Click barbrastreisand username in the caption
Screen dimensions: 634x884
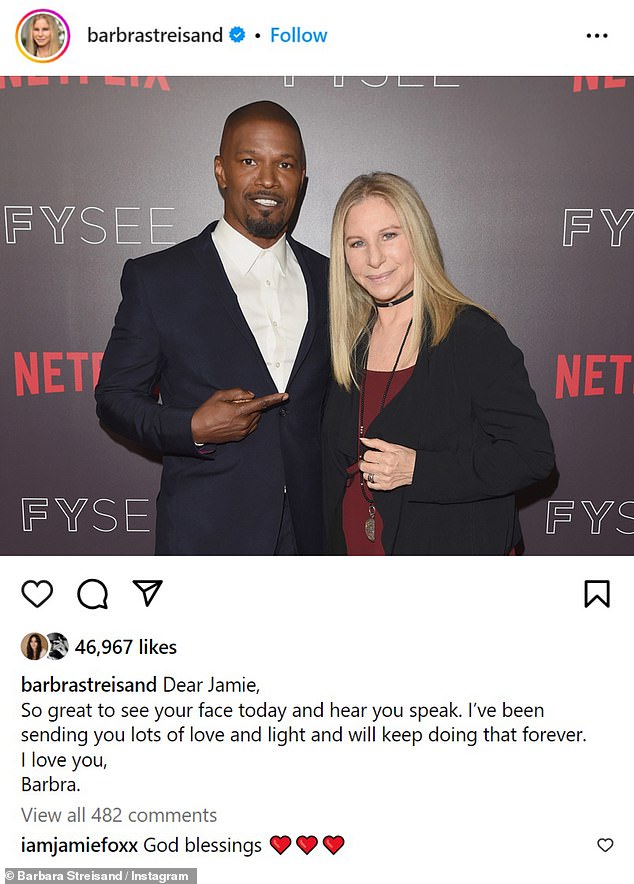coord(89,684)
